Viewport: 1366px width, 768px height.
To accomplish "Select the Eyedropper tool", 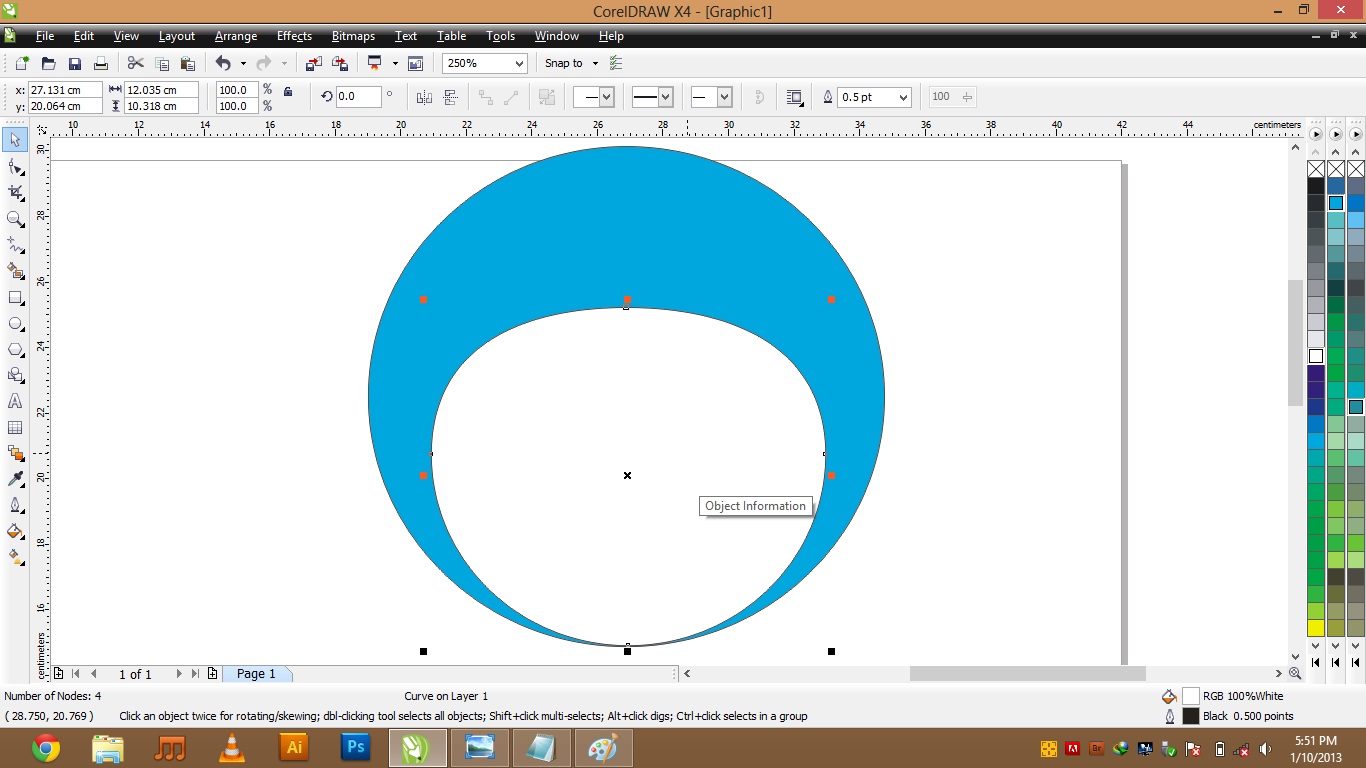I will pos(15,478).
